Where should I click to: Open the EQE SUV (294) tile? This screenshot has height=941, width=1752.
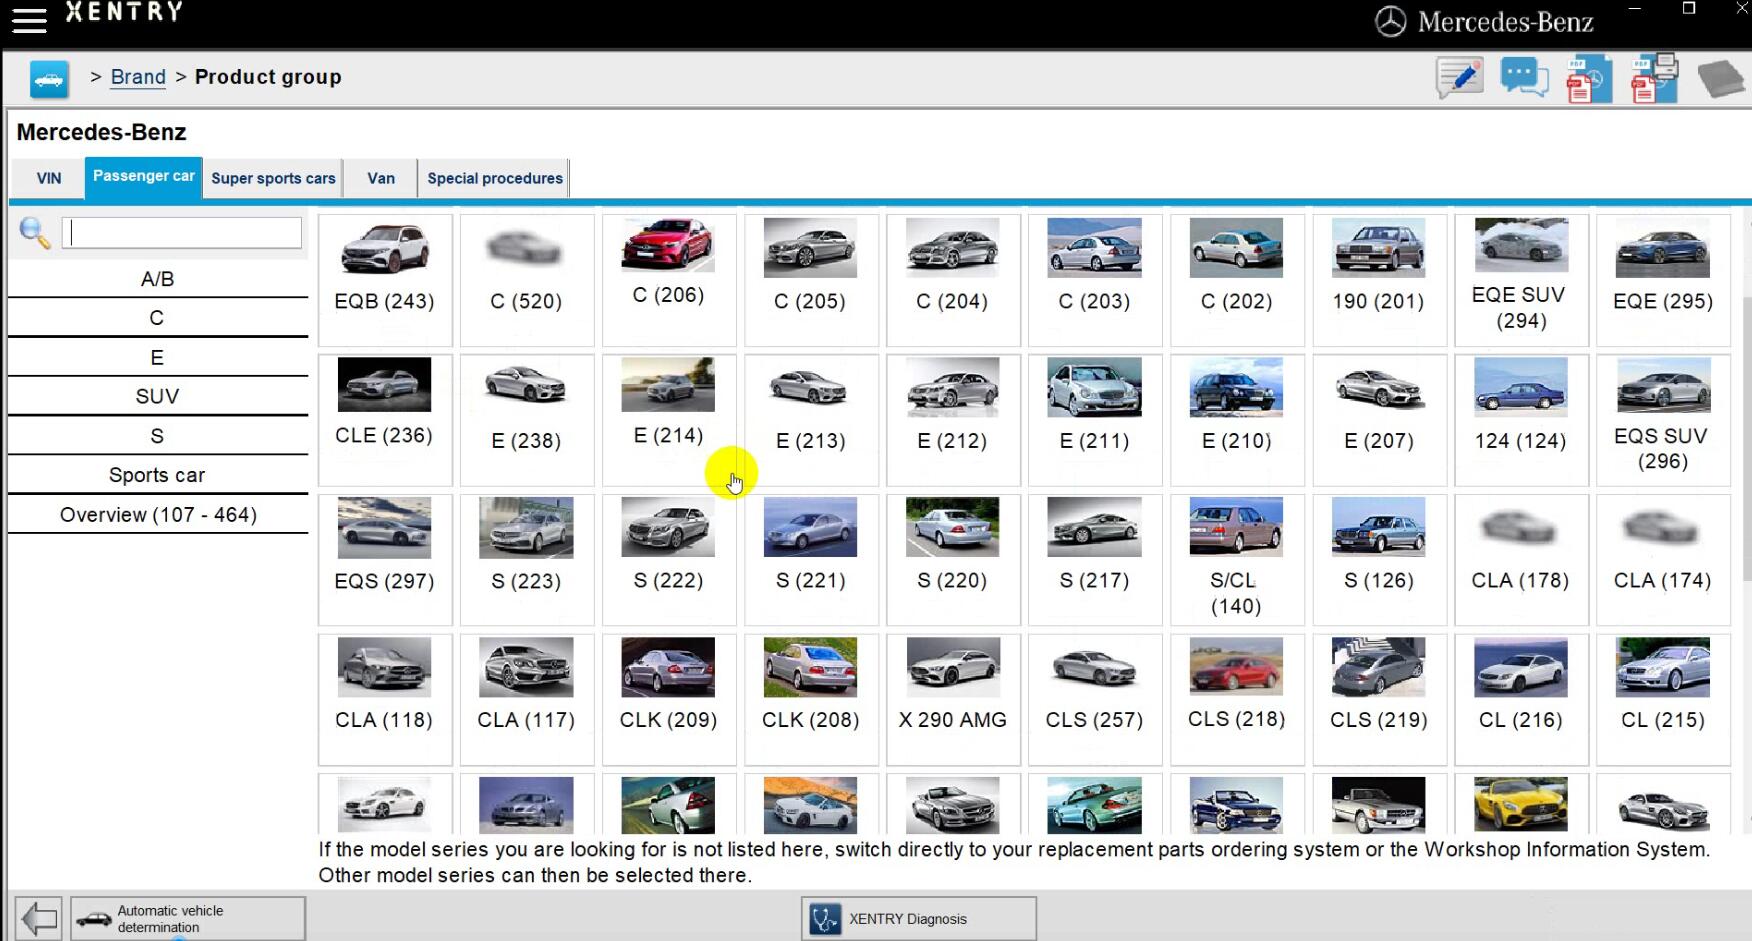[x=1521, y=280]
